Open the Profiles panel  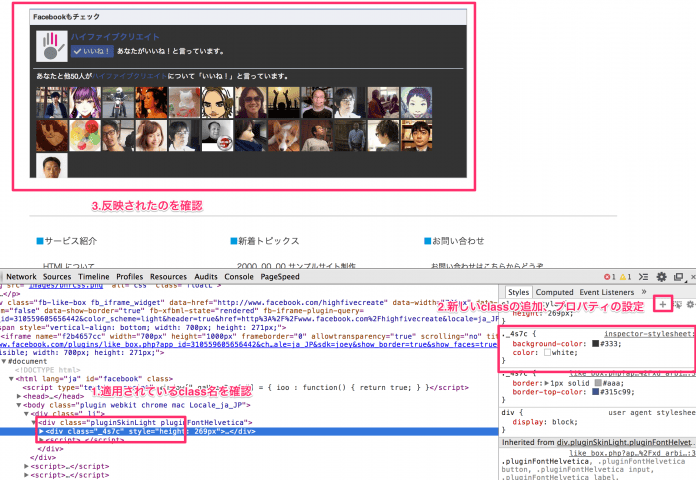pyautogui.click(x=130, y=277)
